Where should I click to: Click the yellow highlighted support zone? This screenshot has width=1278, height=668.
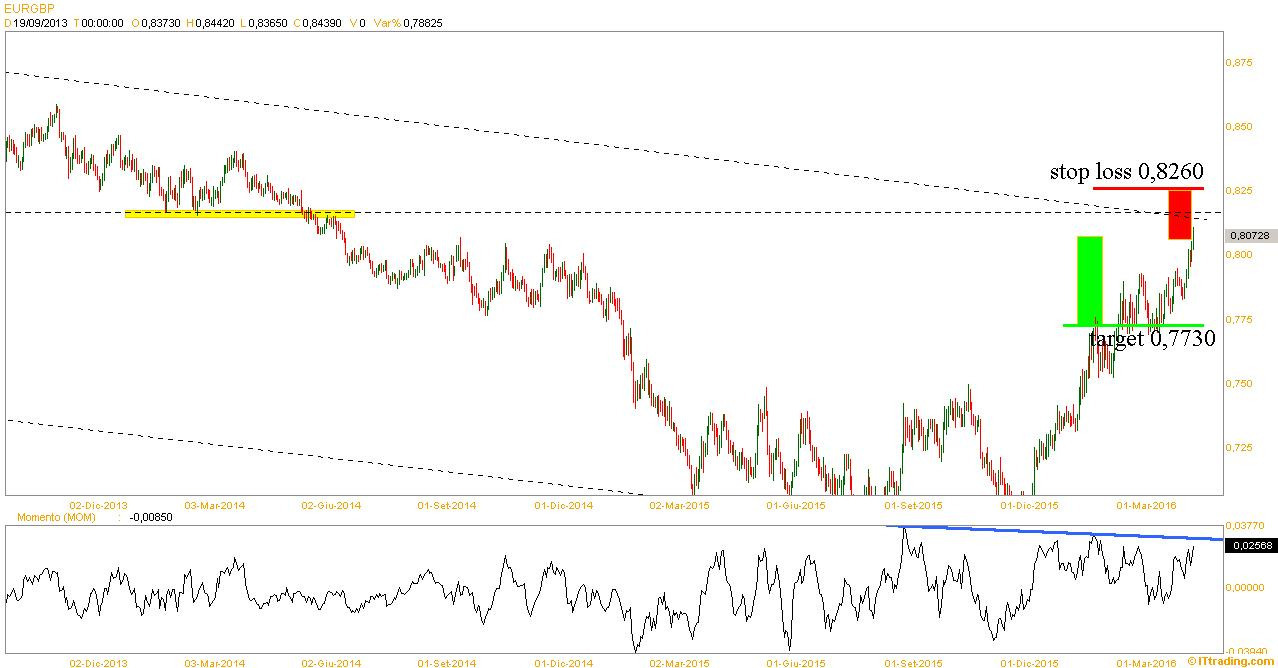(x=239, y=213)
